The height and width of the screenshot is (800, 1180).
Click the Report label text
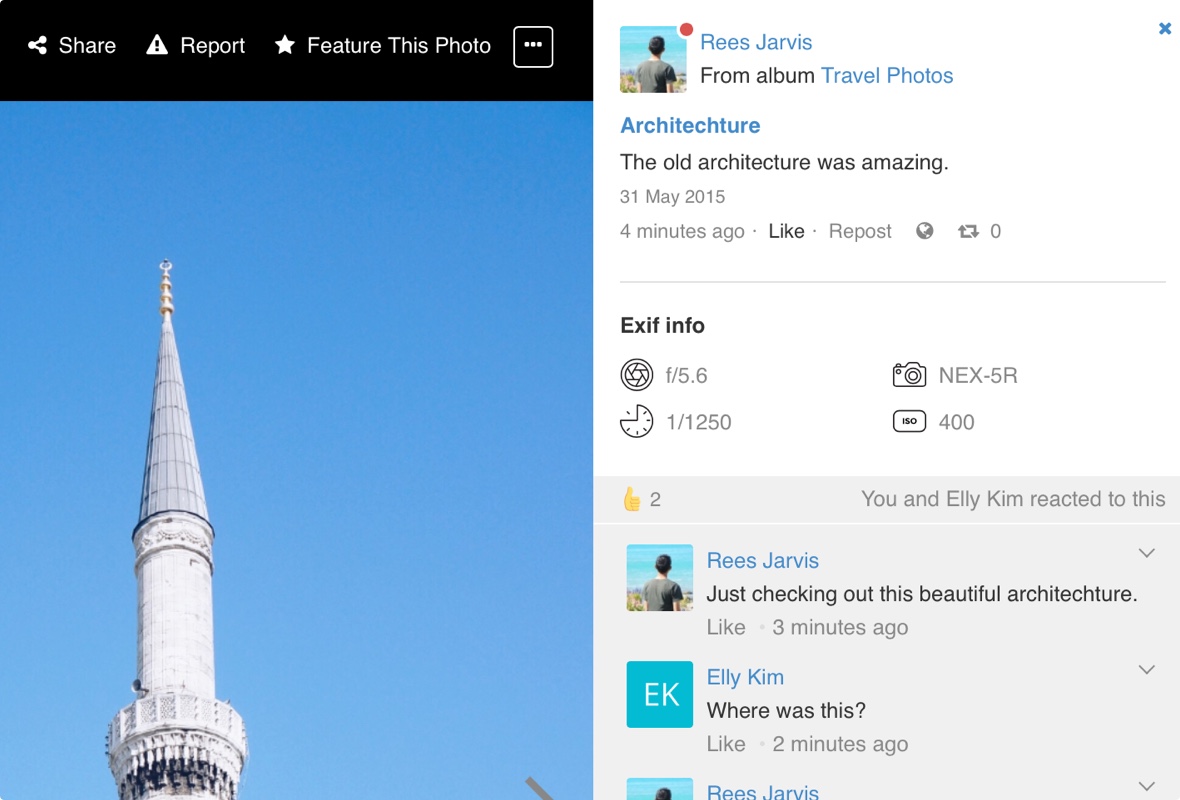click(212, 46)
